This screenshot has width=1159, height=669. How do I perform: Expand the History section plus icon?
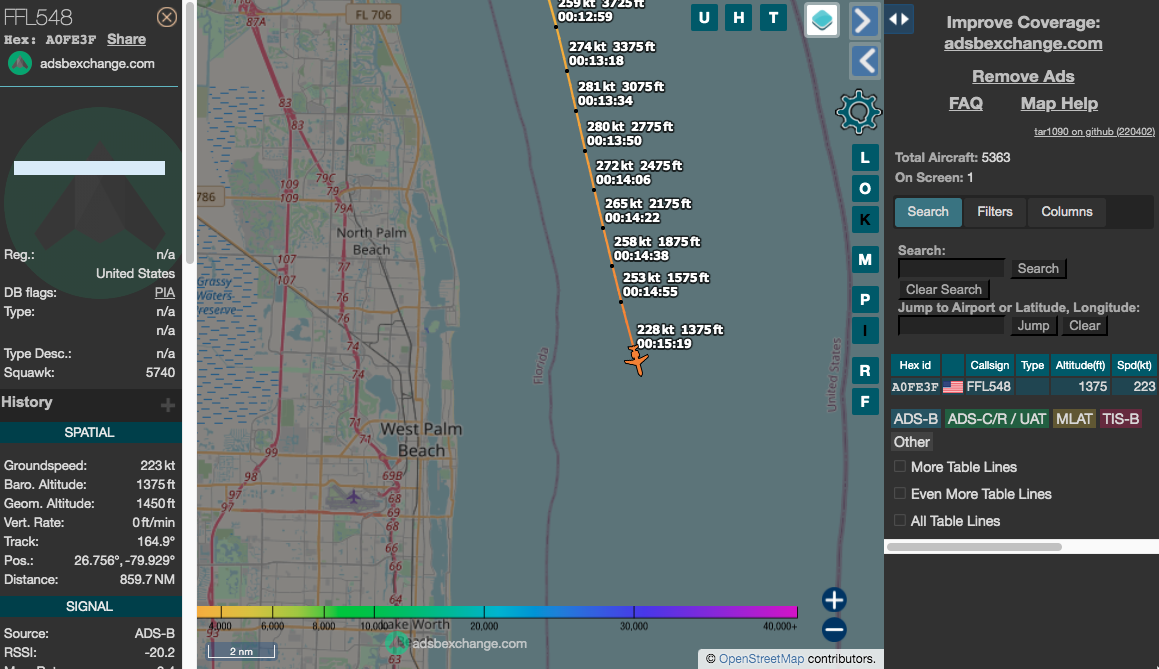pos(168,404)
